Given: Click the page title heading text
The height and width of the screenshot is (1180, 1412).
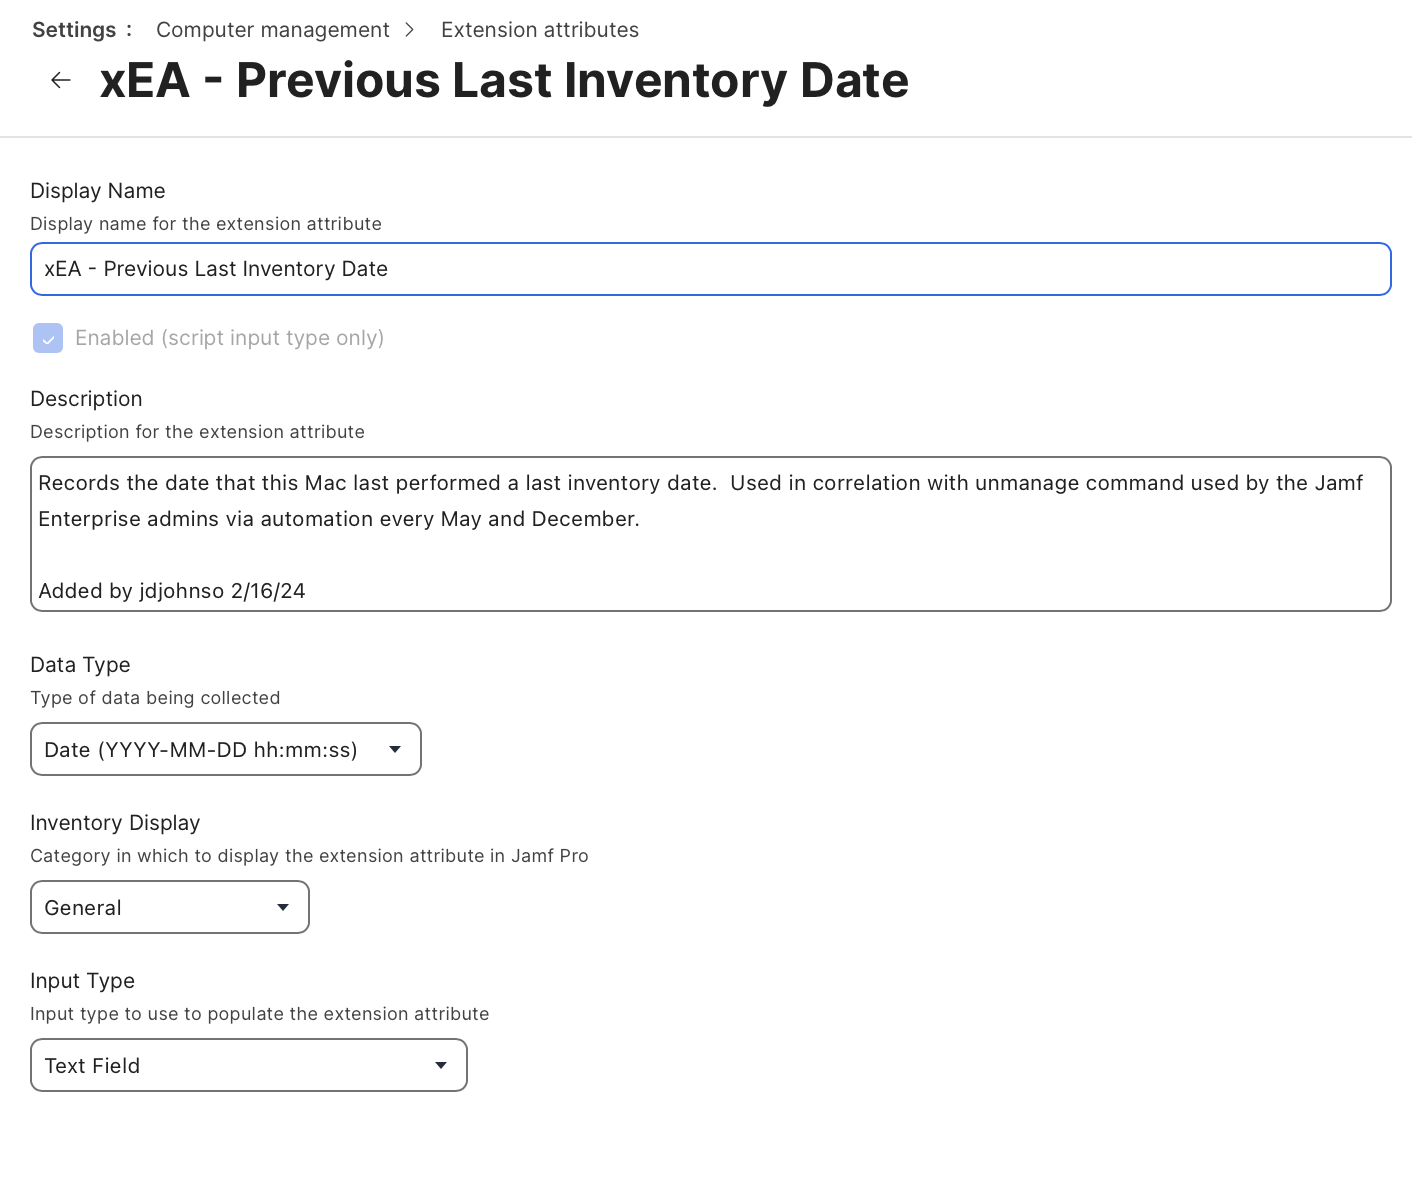Looking at the screenshot, I should click(504, 80).
